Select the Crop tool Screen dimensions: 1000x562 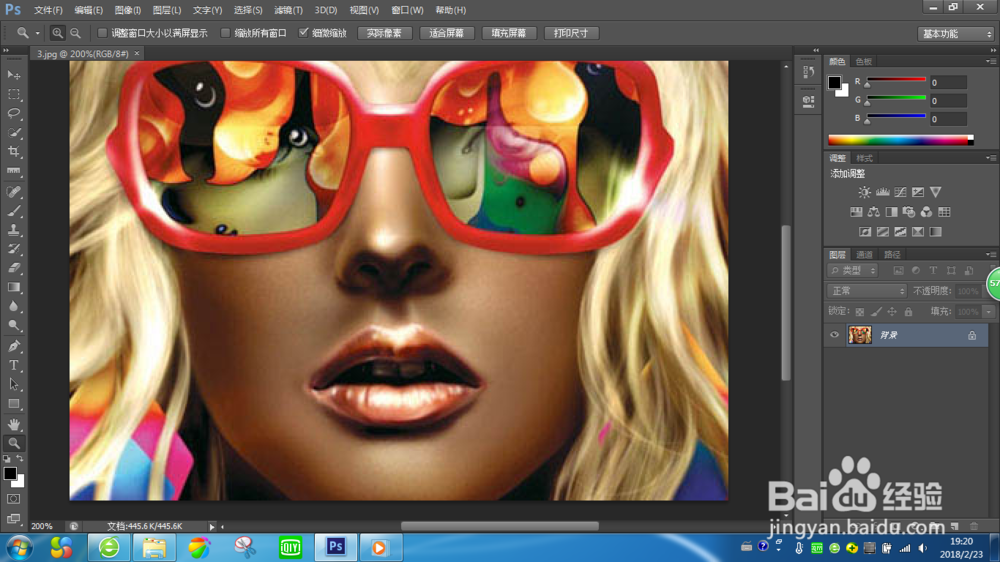(x=13, y=152)
